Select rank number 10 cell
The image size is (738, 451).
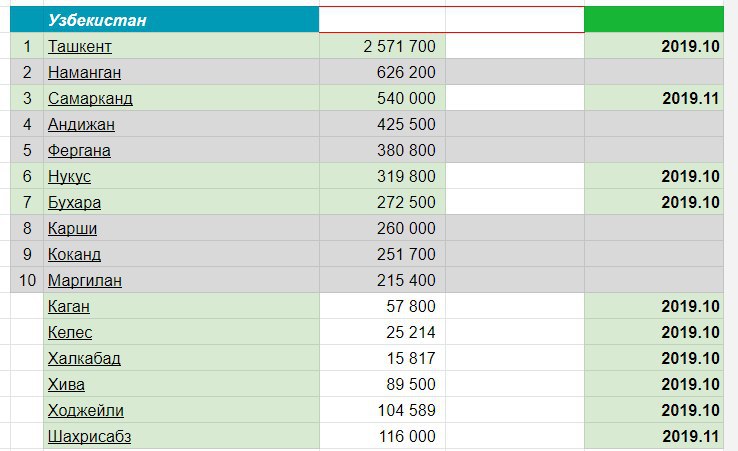[27, 280]
